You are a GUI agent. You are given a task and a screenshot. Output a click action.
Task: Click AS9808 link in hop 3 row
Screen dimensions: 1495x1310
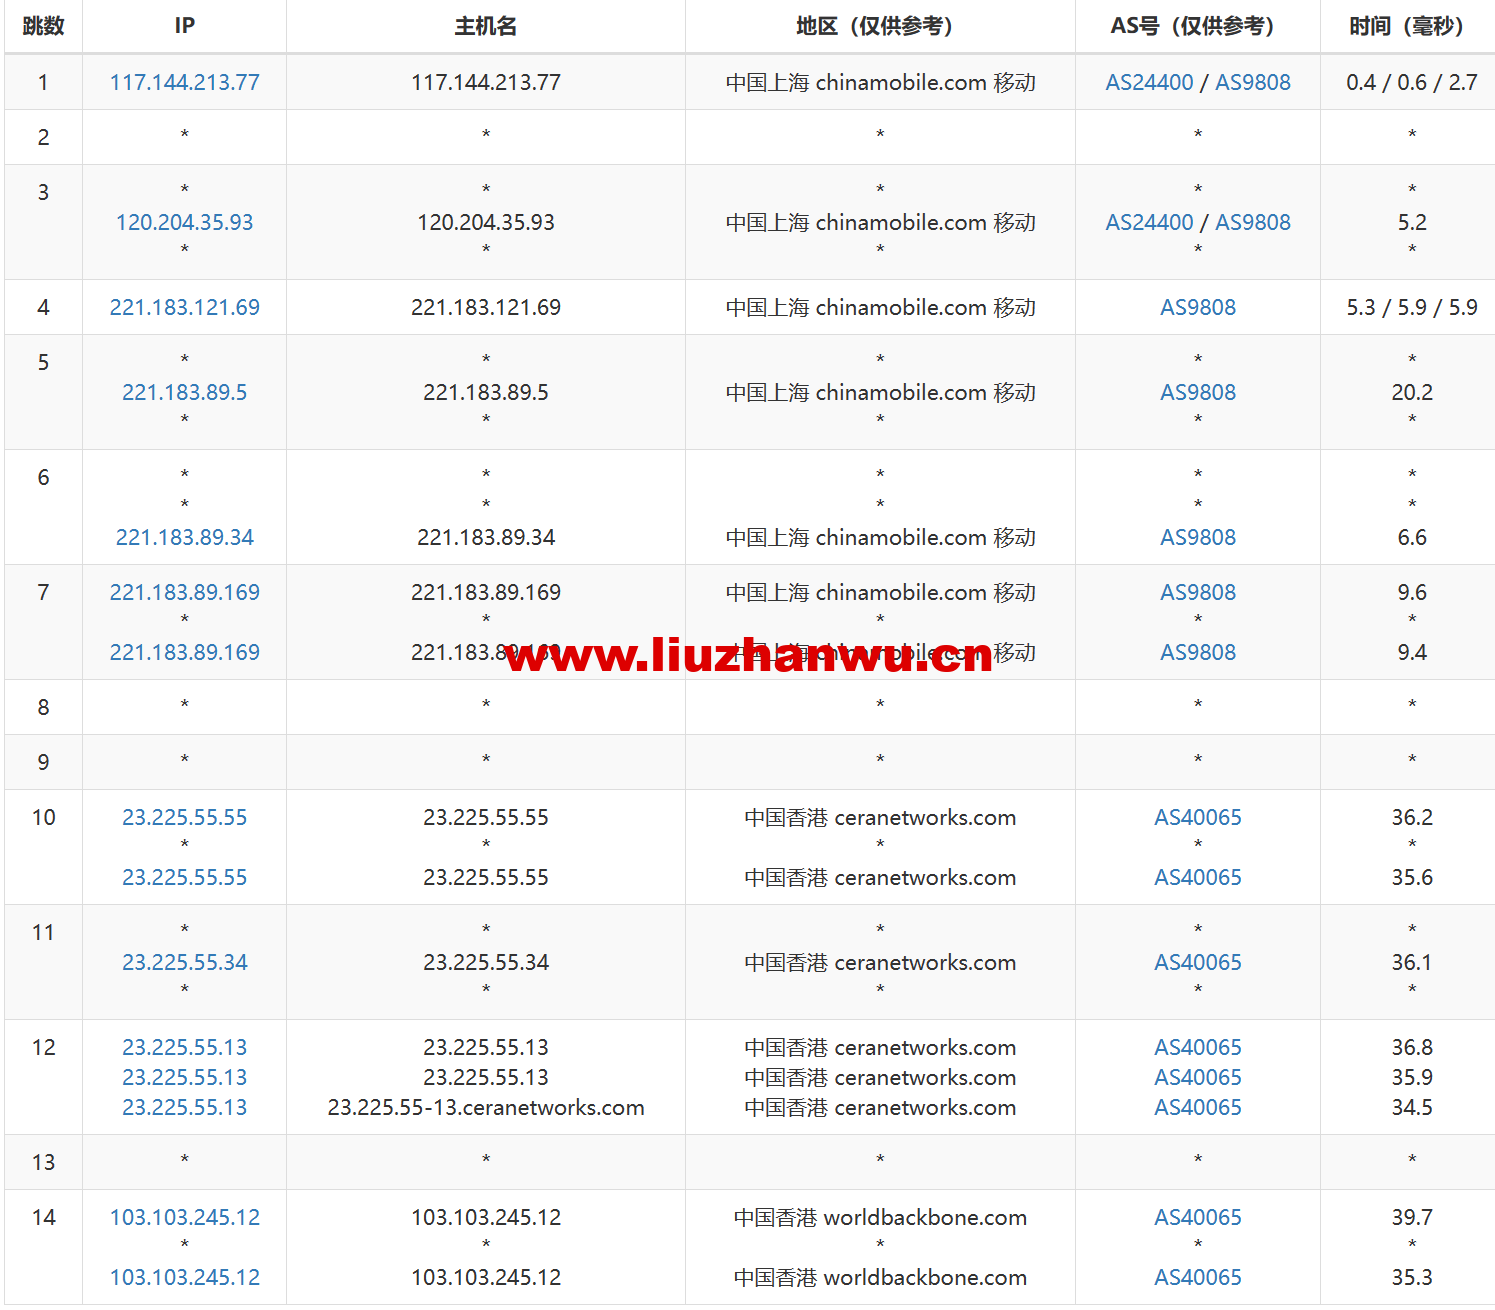pos(1252,222)
